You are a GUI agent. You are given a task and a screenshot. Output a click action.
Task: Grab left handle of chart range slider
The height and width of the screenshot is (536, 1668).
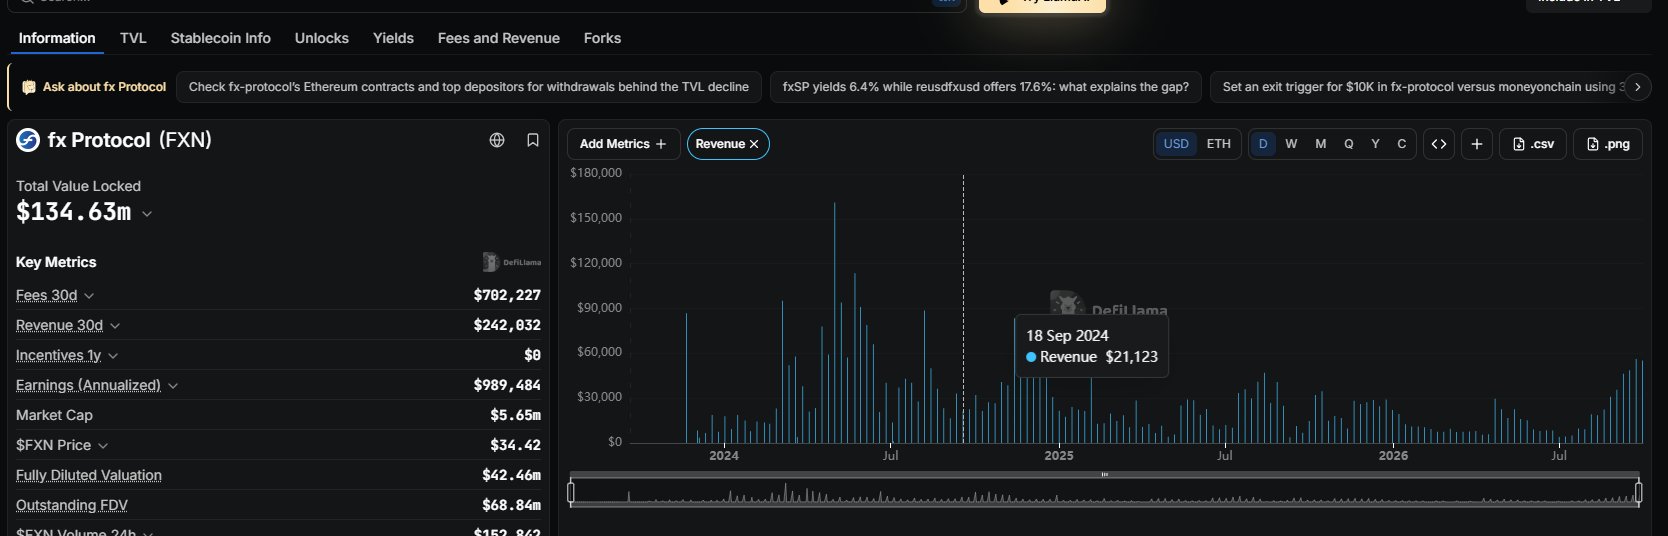(x=571, y=492)
